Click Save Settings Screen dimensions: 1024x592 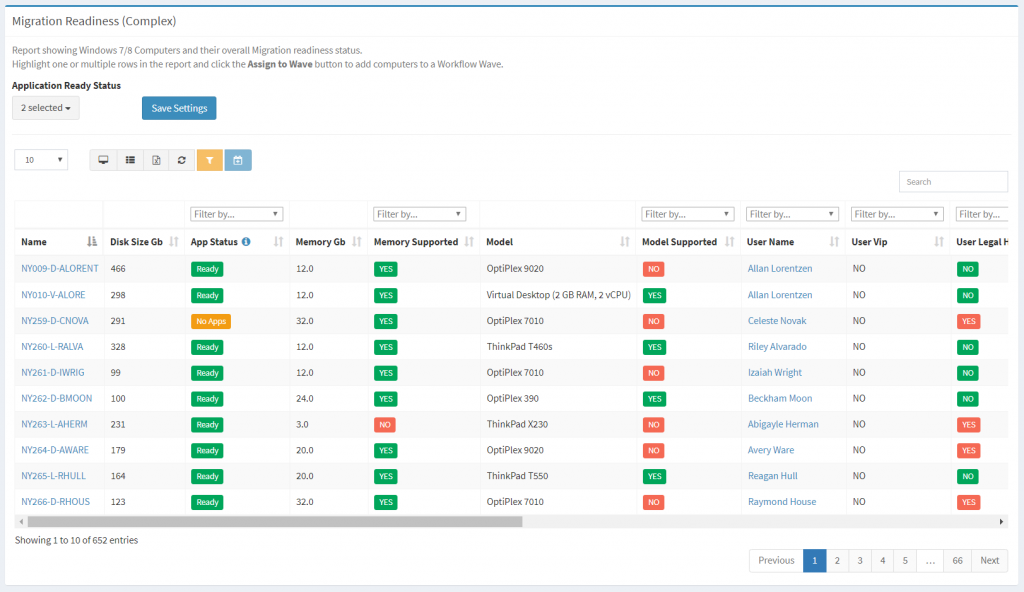pyautogui.click(x=178, y=107)
